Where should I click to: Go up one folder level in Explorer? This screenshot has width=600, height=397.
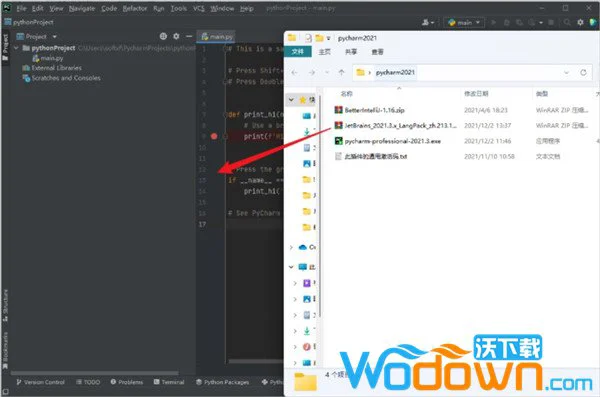pos(341,72)
